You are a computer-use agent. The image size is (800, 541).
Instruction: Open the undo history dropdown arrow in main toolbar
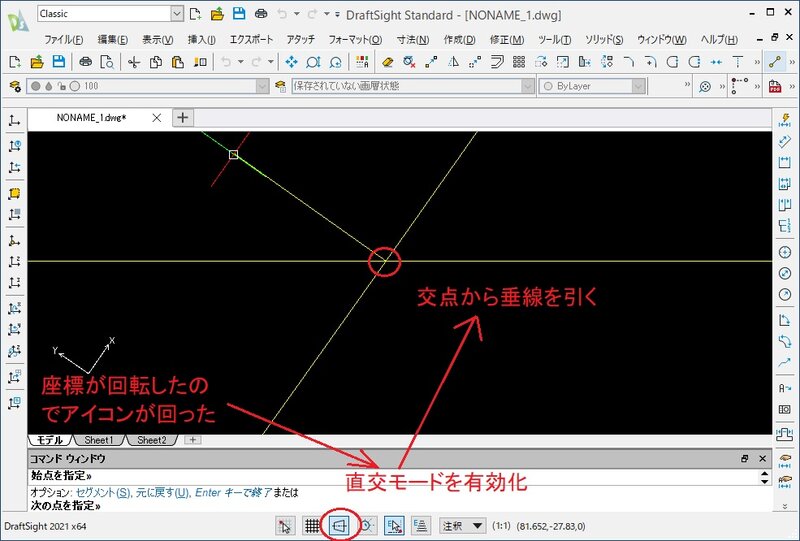240,62
